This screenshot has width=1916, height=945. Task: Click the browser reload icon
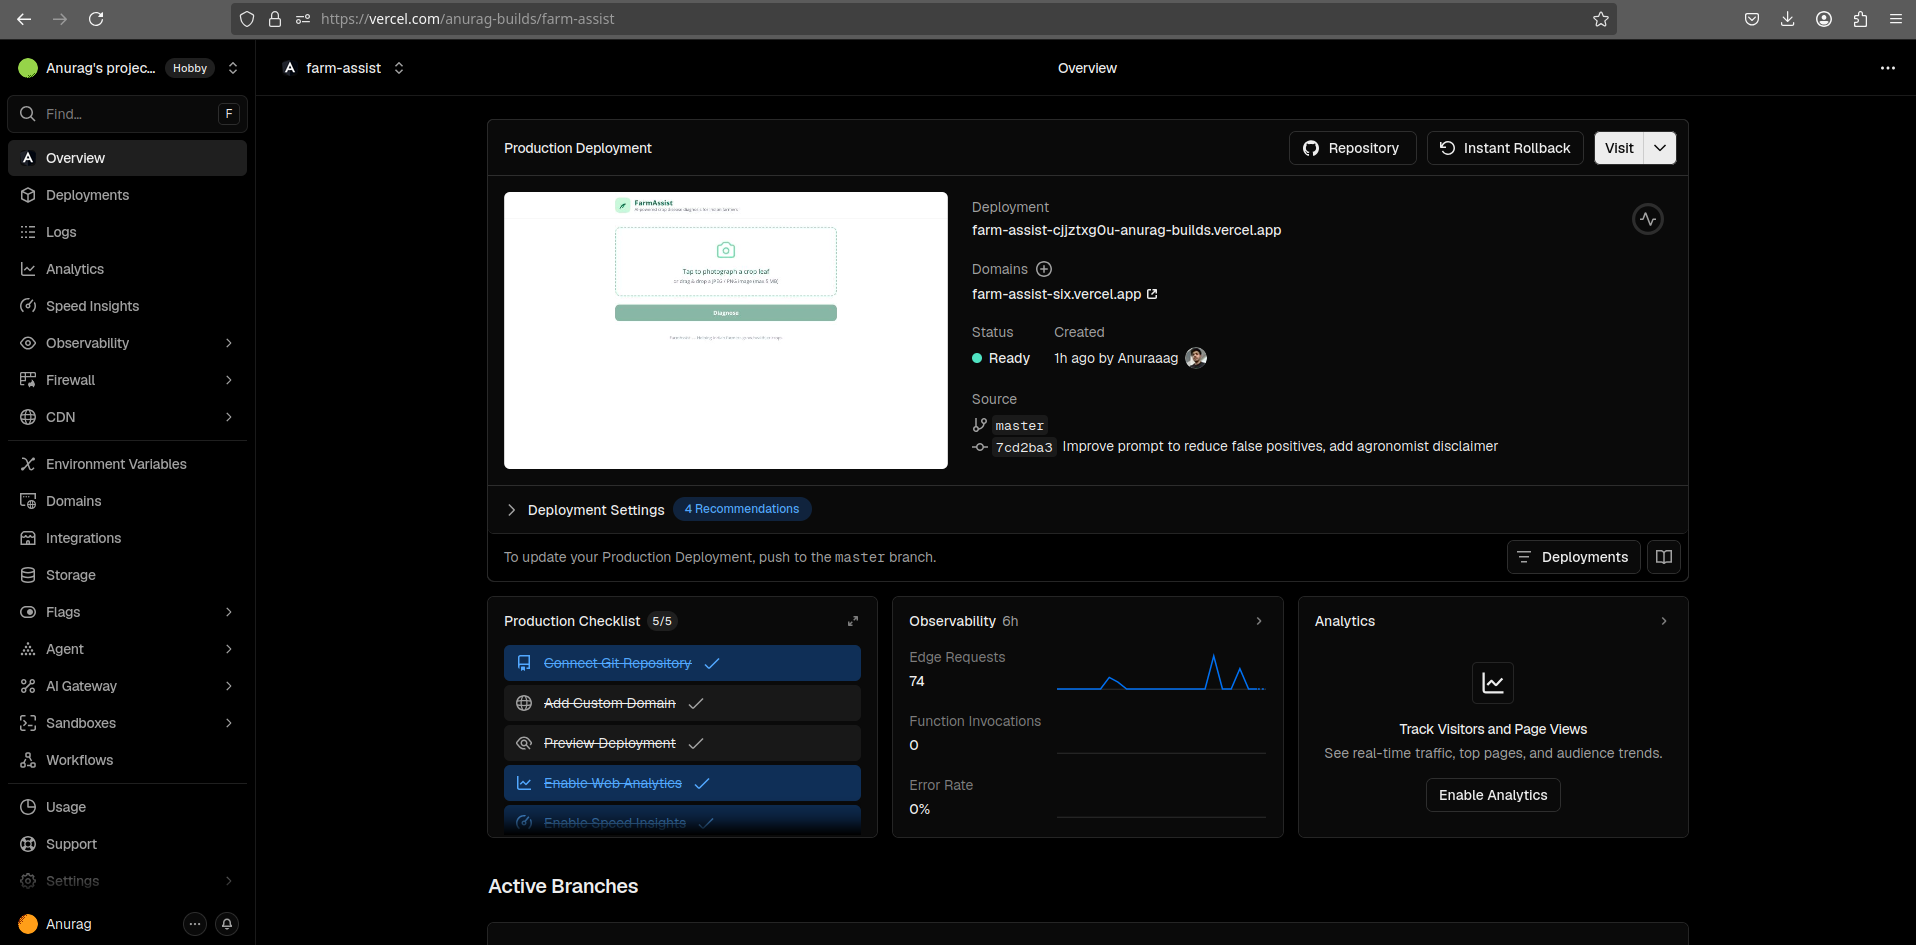pyautogui.click(x=96, y=19)
